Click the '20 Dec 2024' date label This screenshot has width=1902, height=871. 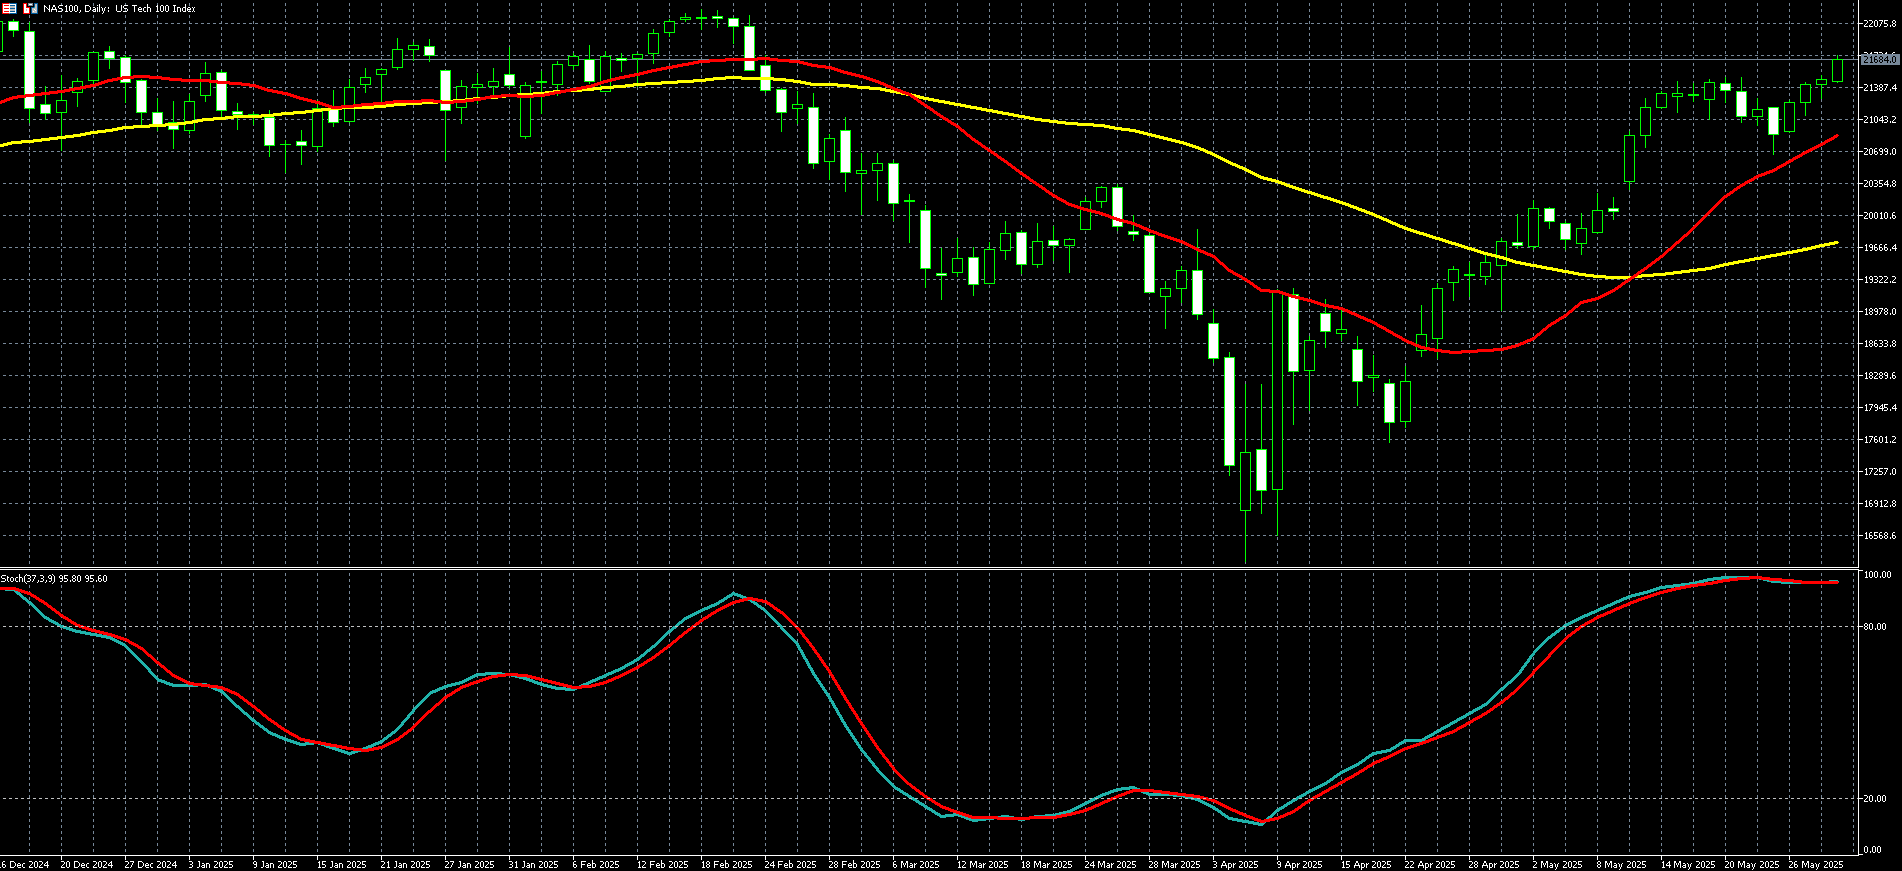[x=87, y=865]
